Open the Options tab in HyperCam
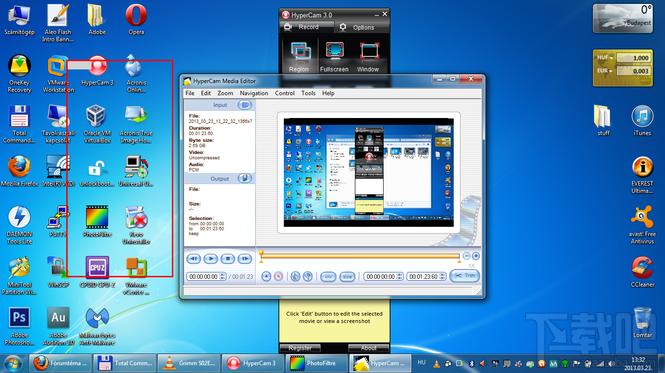This screenshot has width=665, height=373. 357,27
